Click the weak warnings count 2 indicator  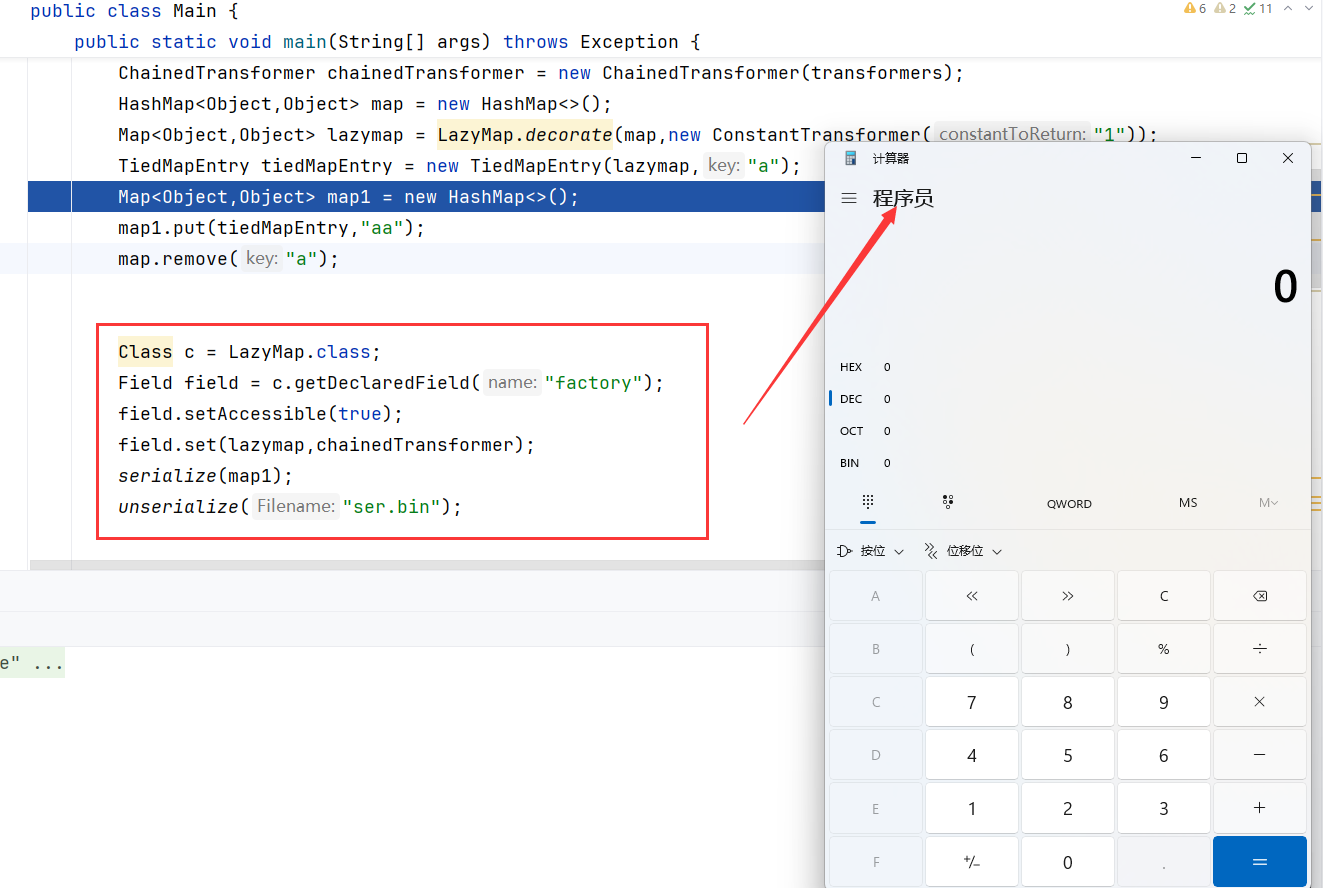(x=1225, y=8)
